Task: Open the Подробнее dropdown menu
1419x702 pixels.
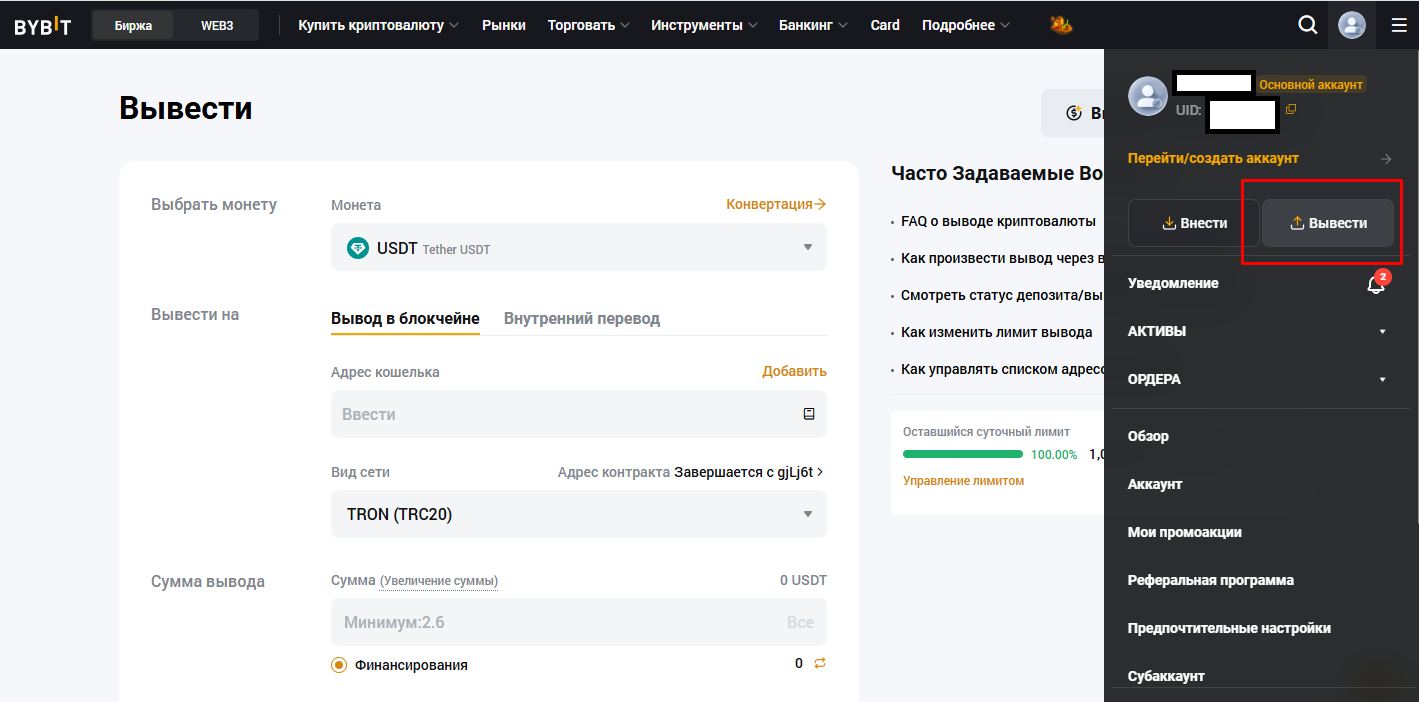Action: (x=966, y=25)
